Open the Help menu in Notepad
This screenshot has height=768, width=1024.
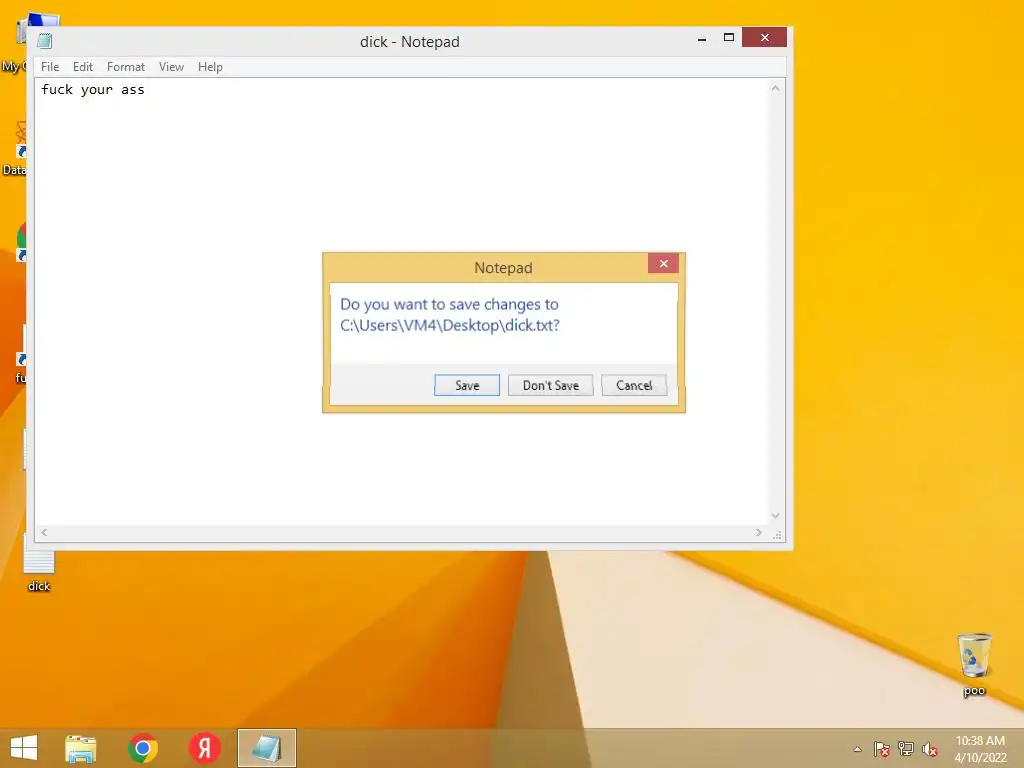click(210, 67)
